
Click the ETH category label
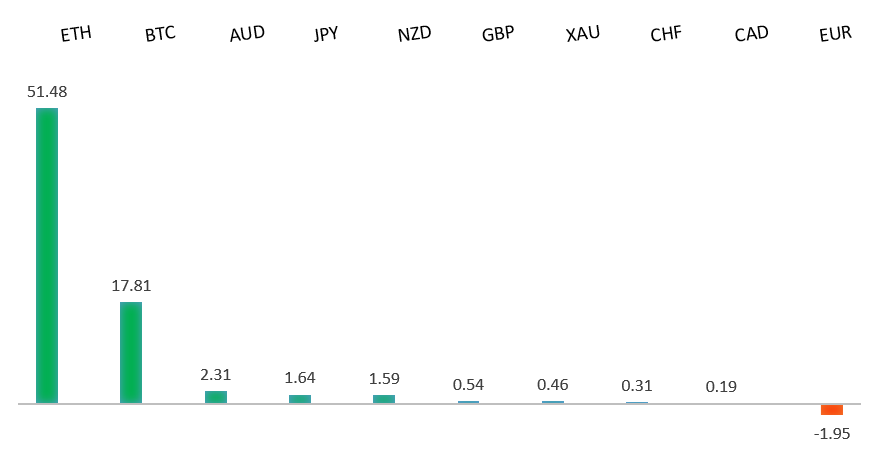pyautogui.click(x=76, y=34)
